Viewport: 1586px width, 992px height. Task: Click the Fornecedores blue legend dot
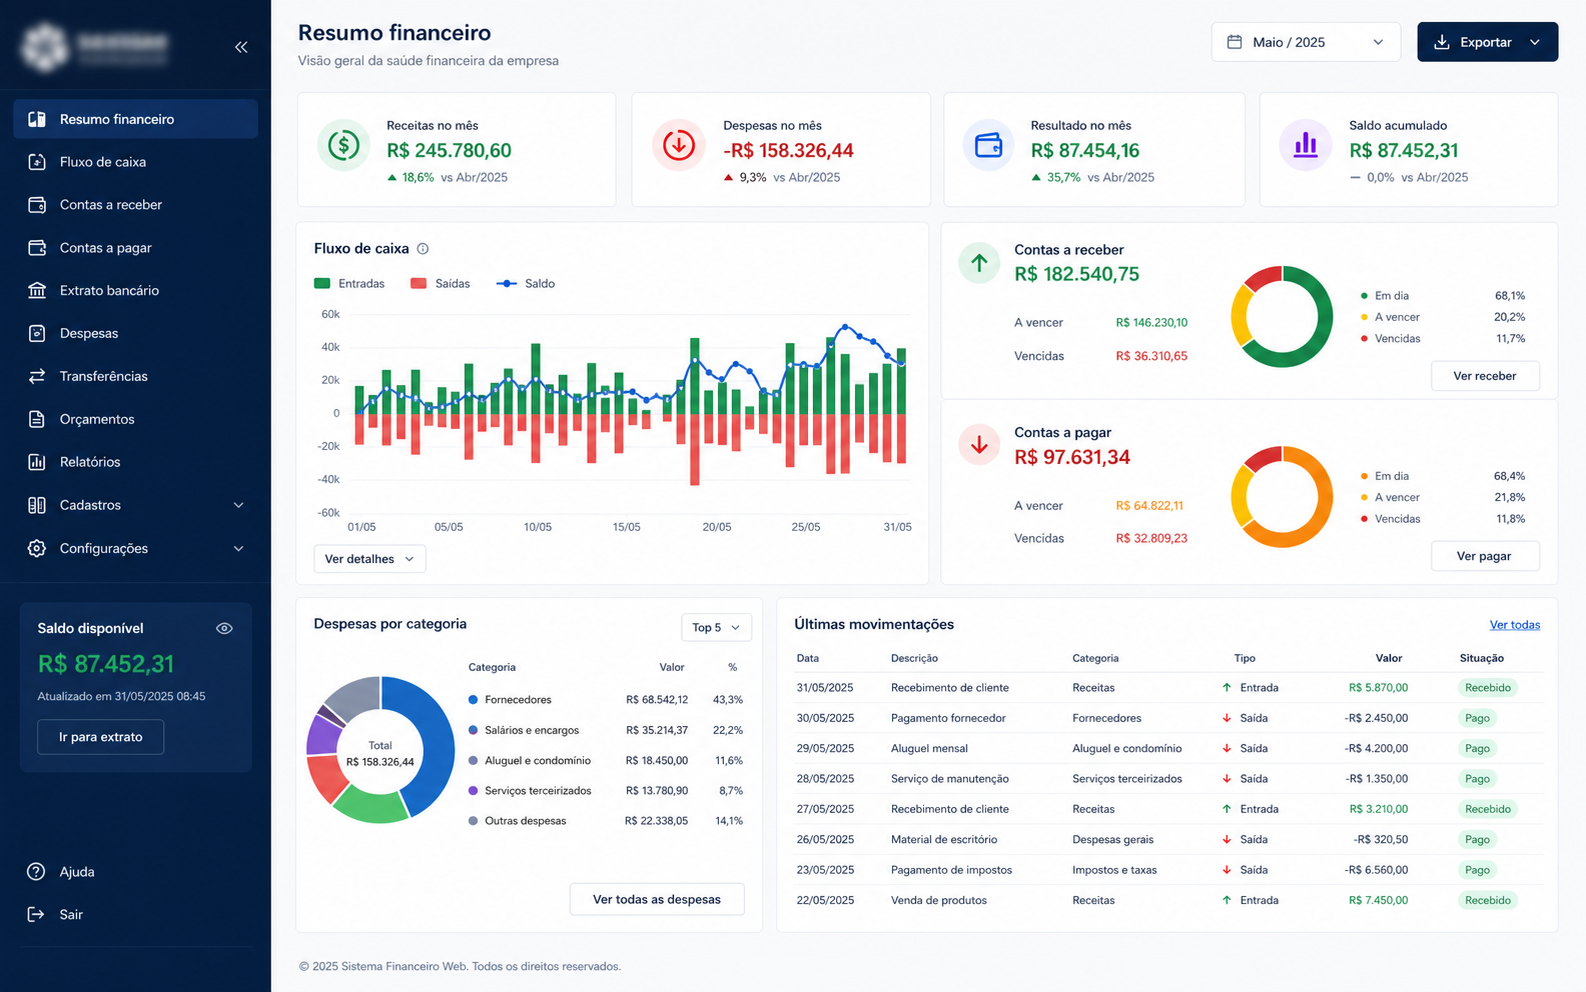point(473,700)
